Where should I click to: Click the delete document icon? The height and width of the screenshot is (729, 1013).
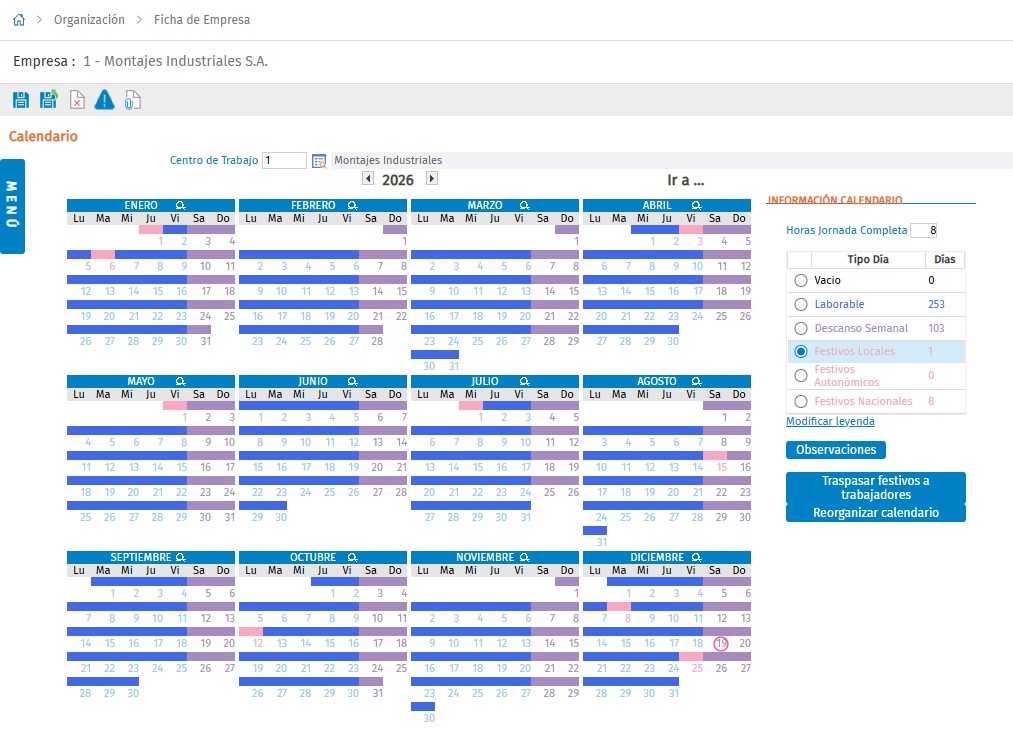coord(77,100)
